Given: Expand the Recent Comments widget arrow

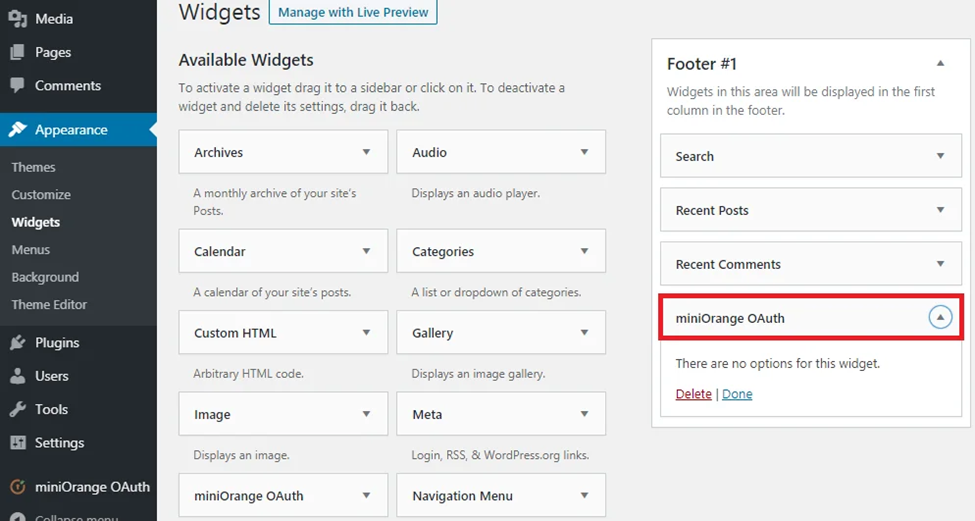Looking at the screenshot, I should [940, 264].
